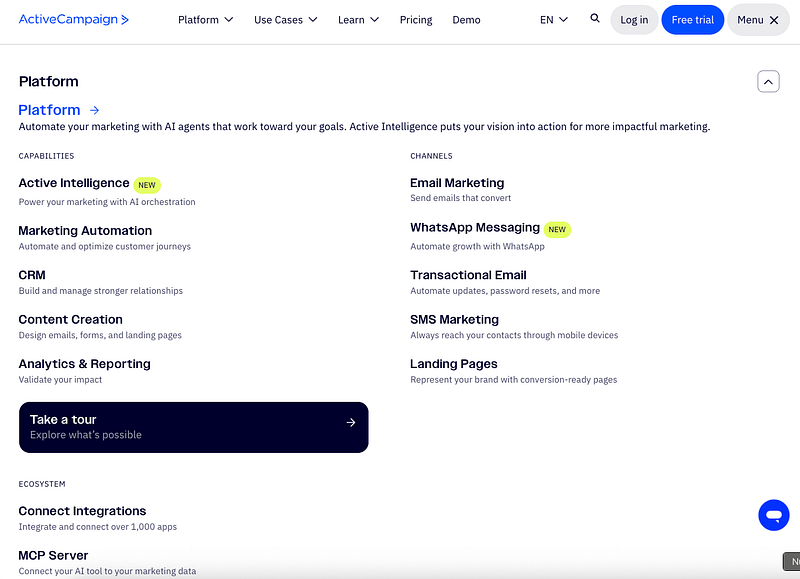The width and height of the screenshot is (800, 579).
Task: Click 'Send emails that convert' text
Action: point(460,197)
